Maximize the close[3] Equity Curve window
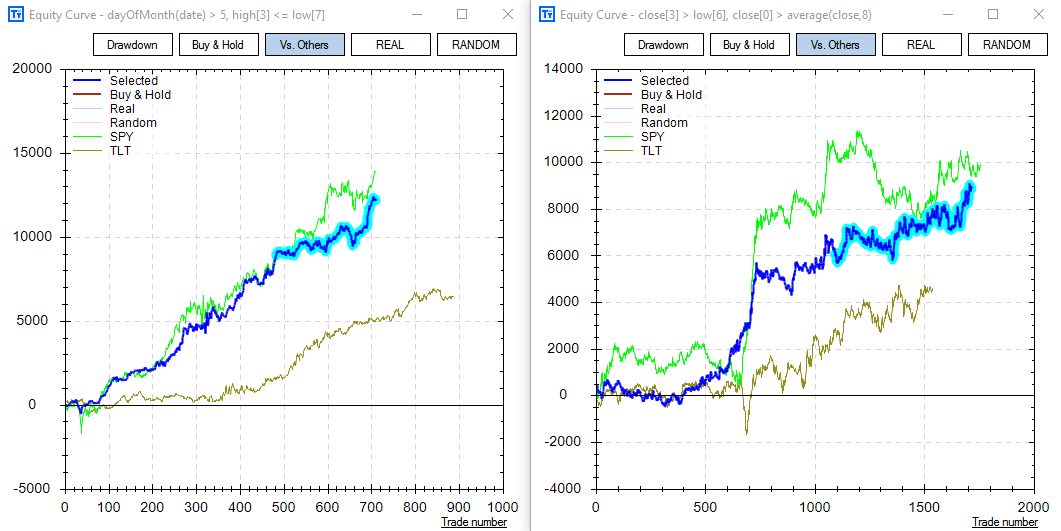Screen dimensions: 1061x531 click(x=993, y=15)
